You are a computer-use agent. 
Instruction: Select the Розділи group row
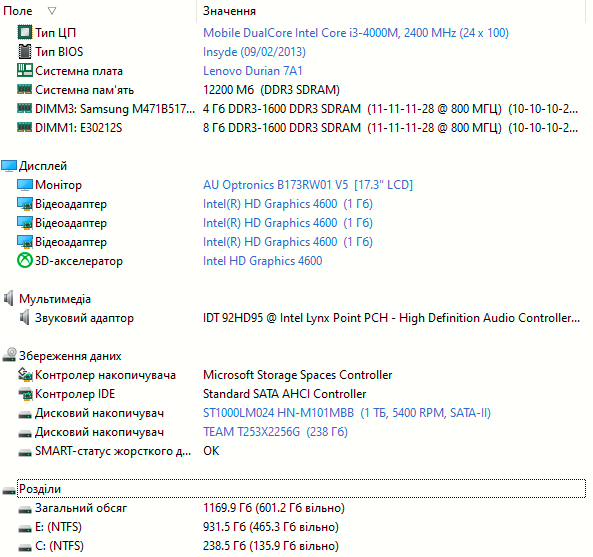(x=301, y=489)
